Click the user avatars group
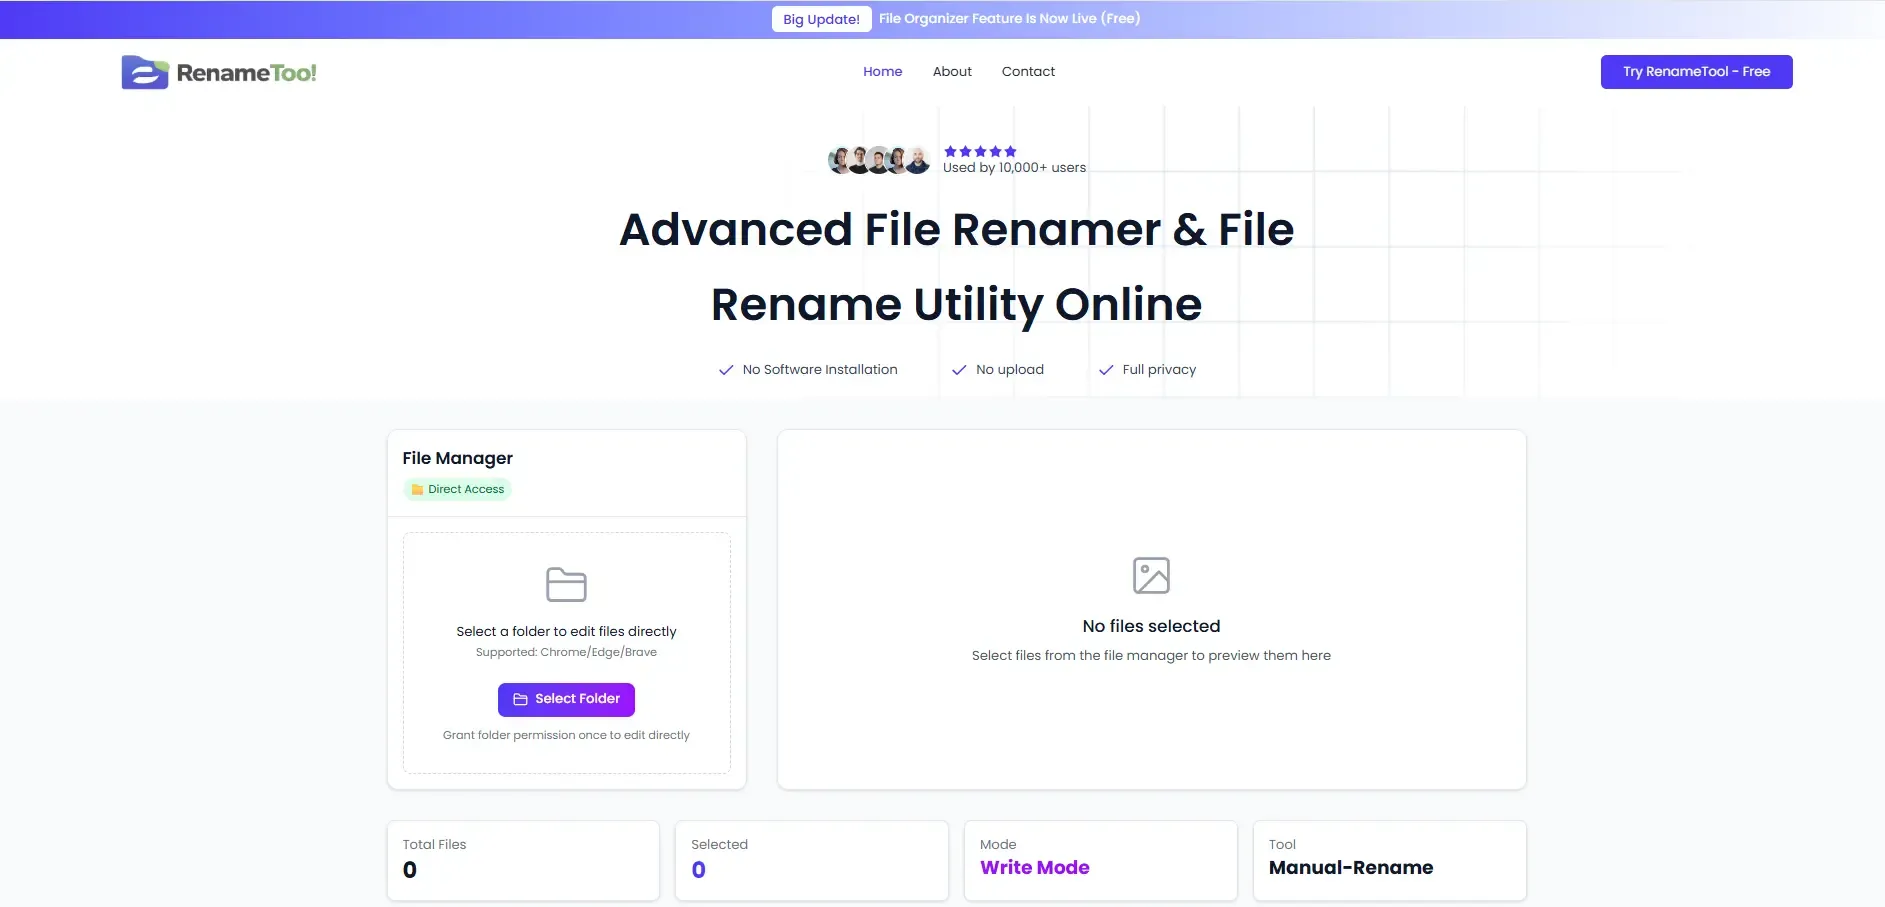Image resolution: width=1885 pixels, height=907 pixels. pos(879,160)
